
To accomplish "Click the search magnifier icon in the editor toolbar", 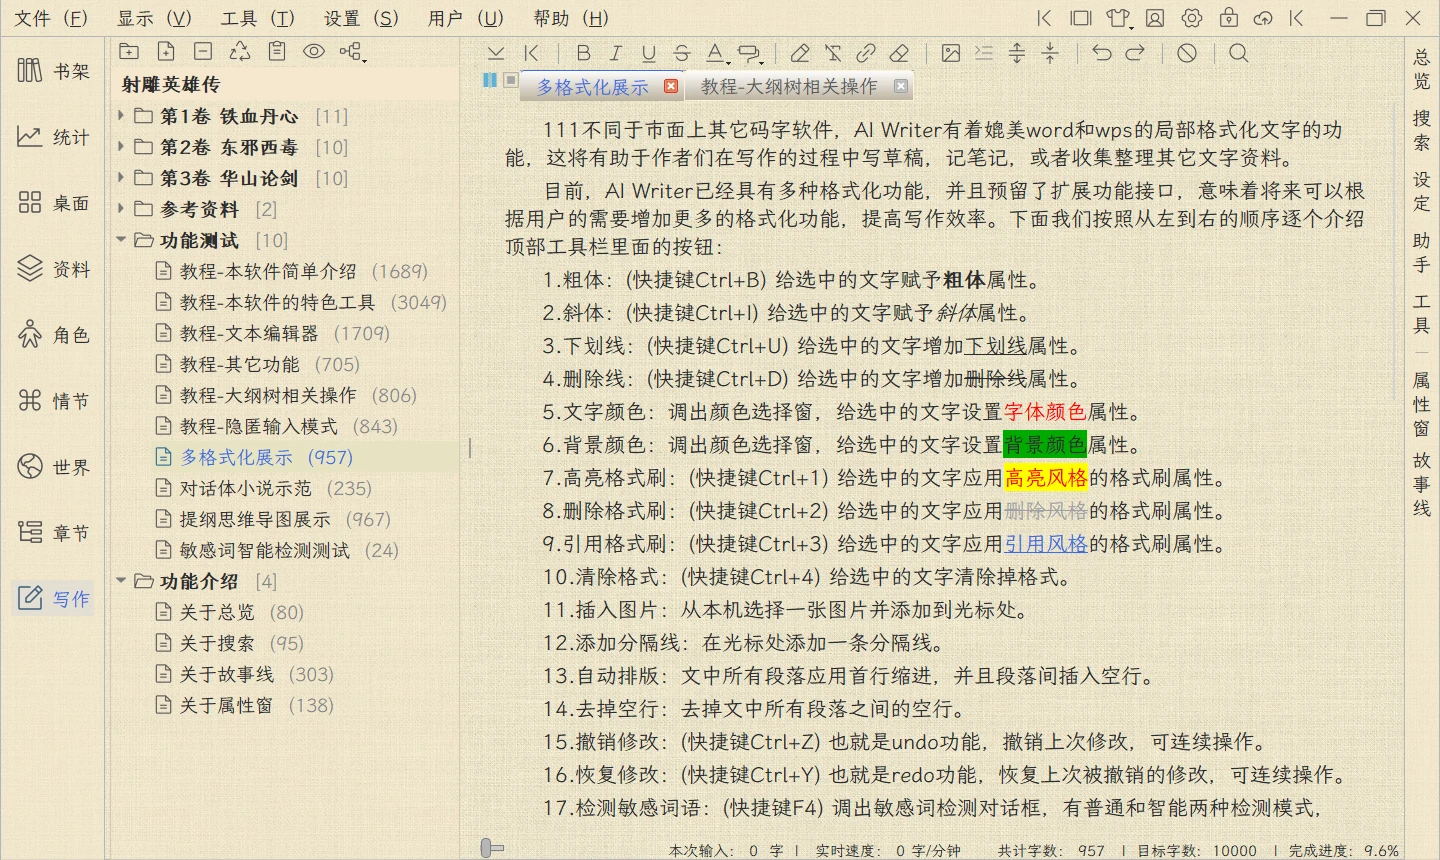I will click(x=1238, y=53).
